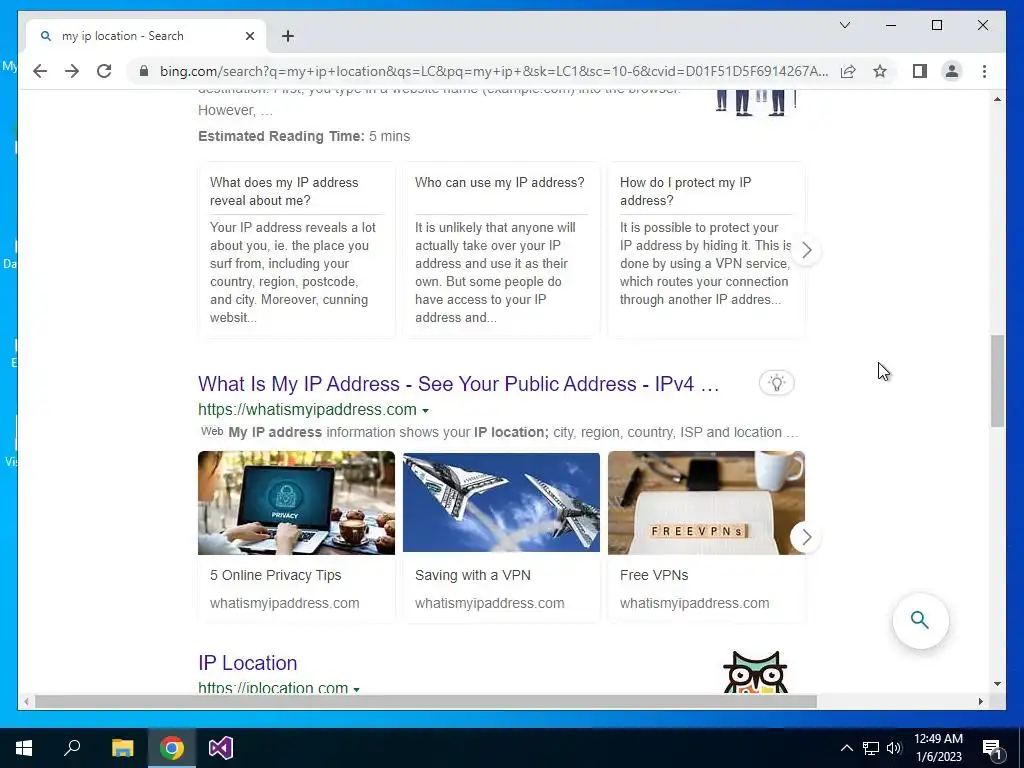The image size is (1024, 768).
Task: Close the 'my ip location - Search' tab
Action: [x=249, y=36]
